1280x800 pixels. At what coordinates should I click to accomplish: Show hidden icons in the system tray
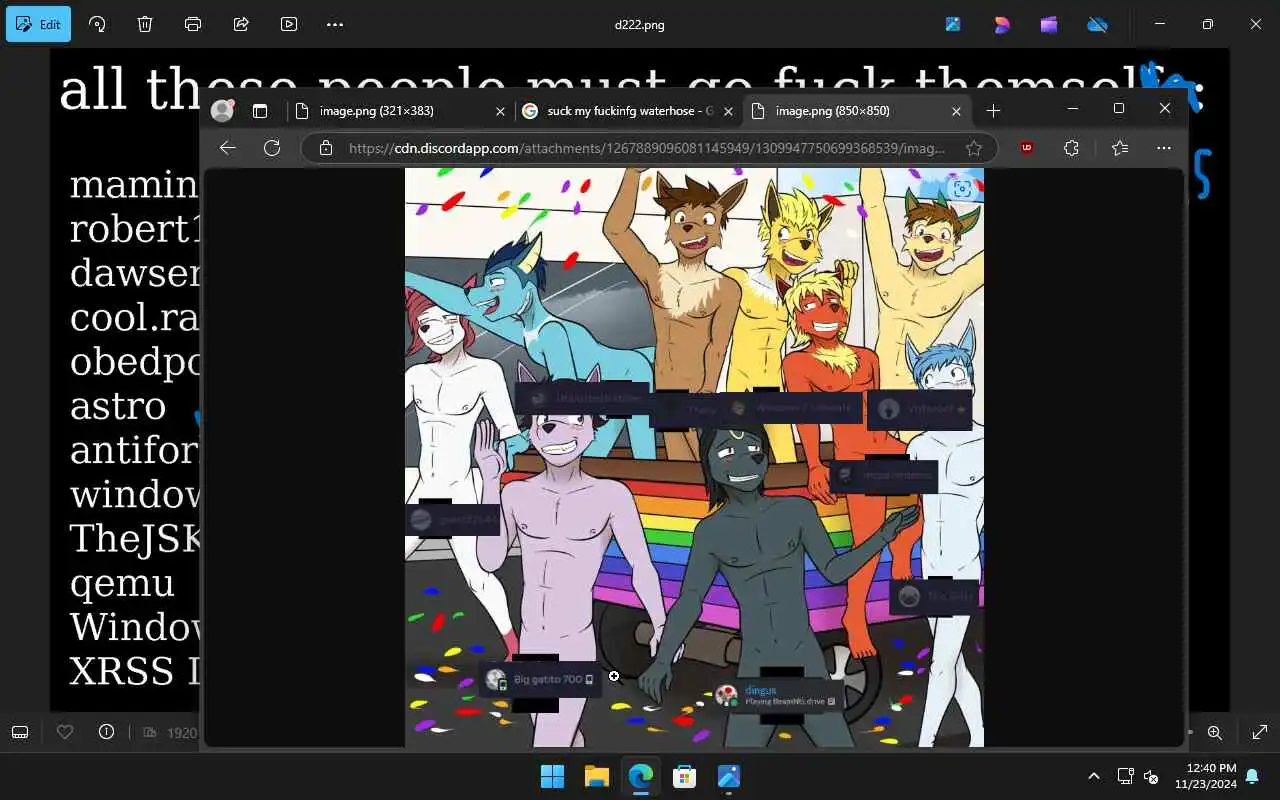(x=1093, y=776)
